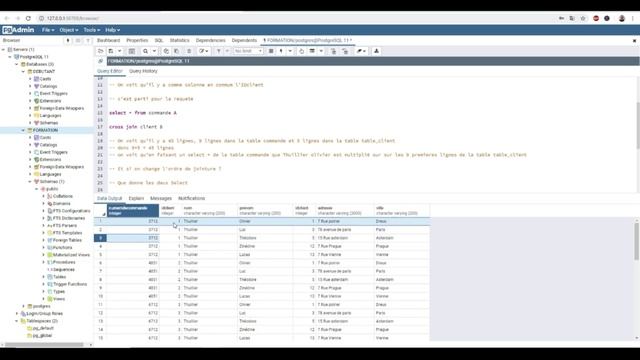640x360 pixels.
Task: Reload the page in Chrome
Action: pos(28,18)
